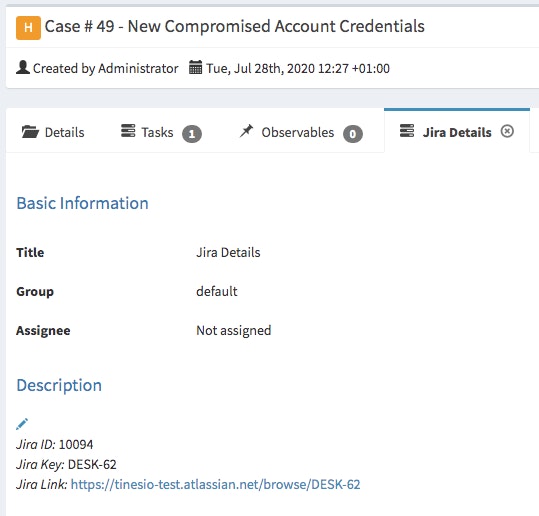Click the orange H severity badge
This screenshot has height=516, width=539.
pyautogui.click(x=28, y=28)
